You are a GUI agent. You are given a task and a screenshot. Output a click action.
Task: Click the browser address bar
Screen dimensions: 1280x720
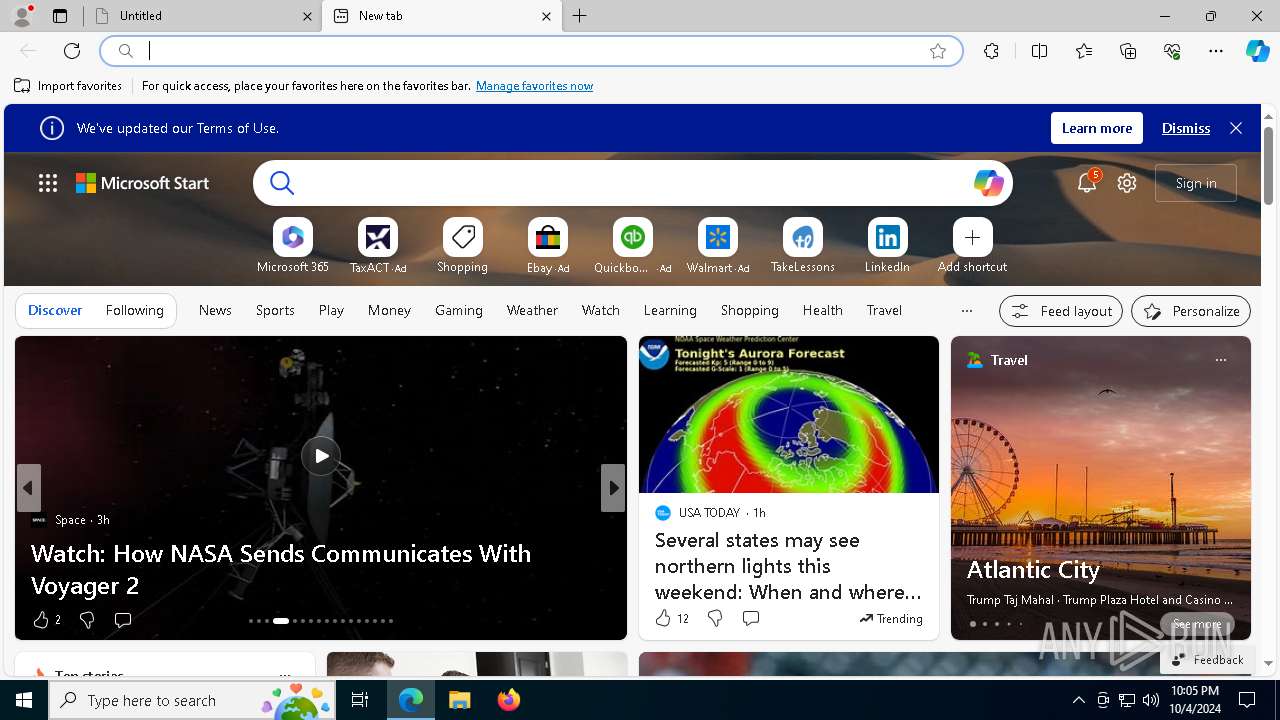(x=530, y=51)
